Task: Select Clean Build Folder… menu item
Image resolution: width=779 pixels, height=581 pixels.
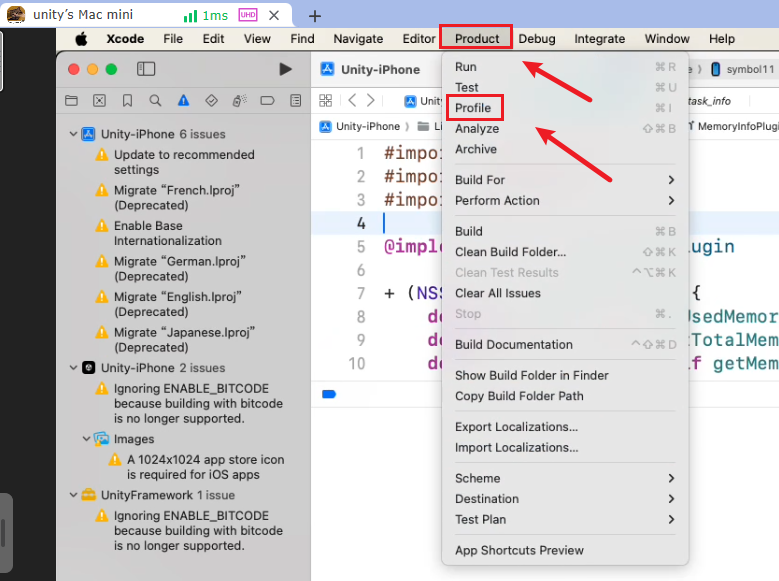Action: coord(565,252)
